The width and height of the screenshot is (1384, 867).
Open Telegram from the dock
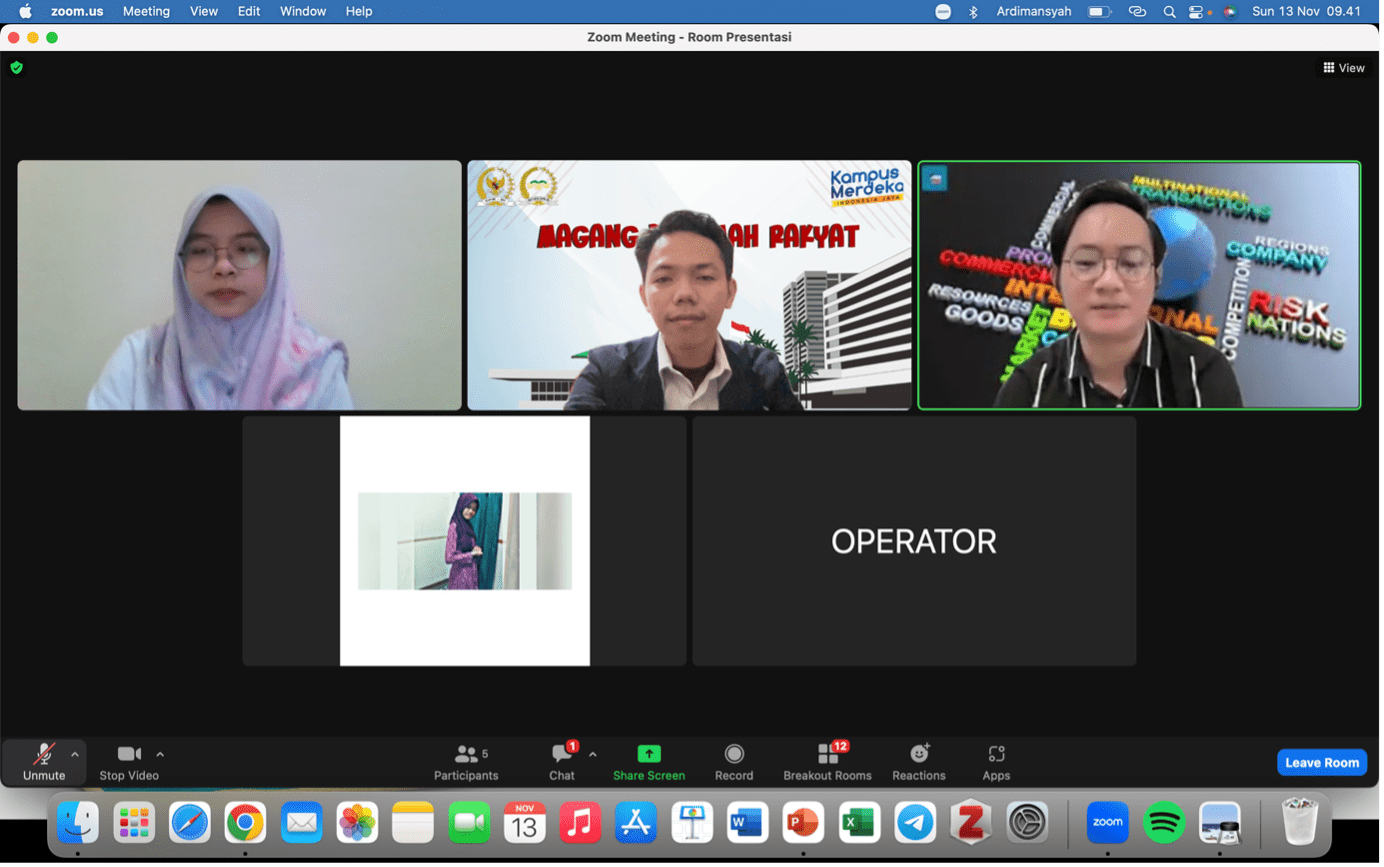point(915,823)
